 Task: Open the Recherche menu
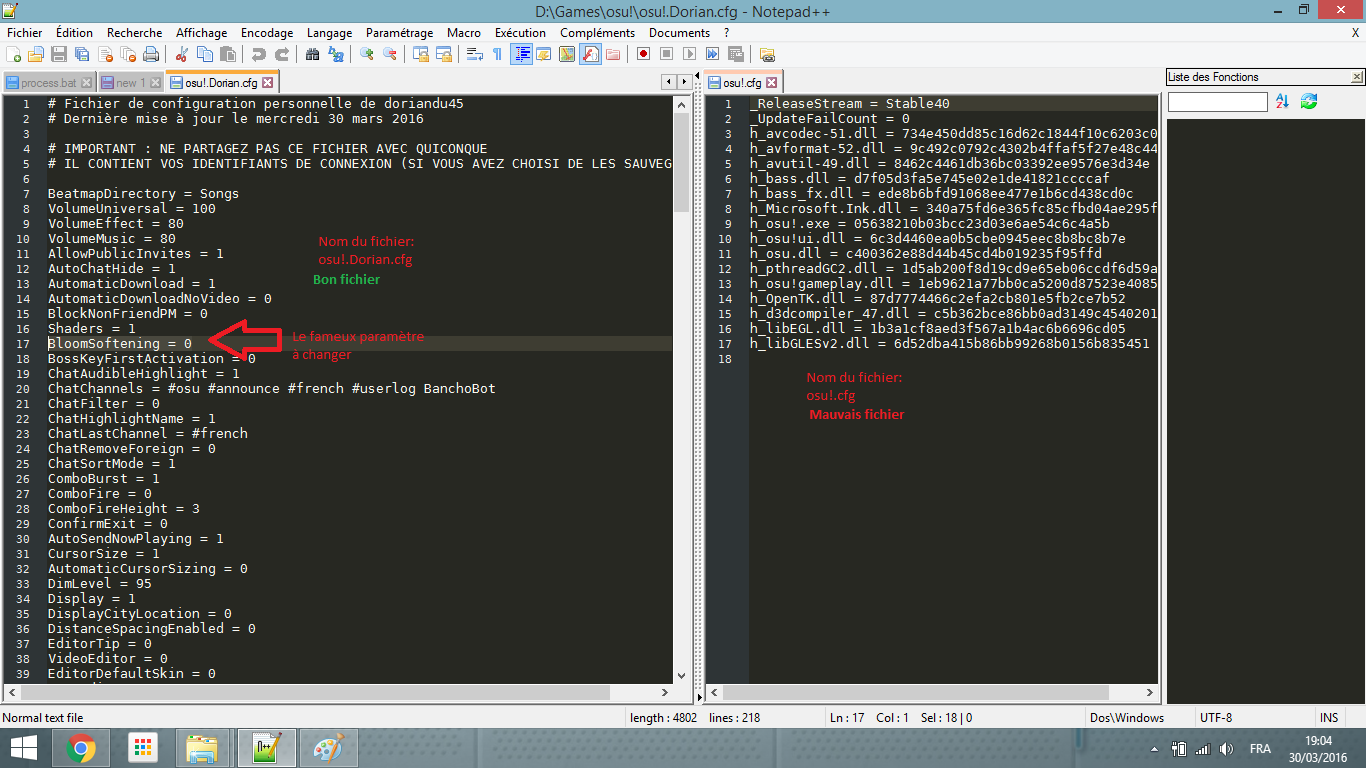(134, 33)
